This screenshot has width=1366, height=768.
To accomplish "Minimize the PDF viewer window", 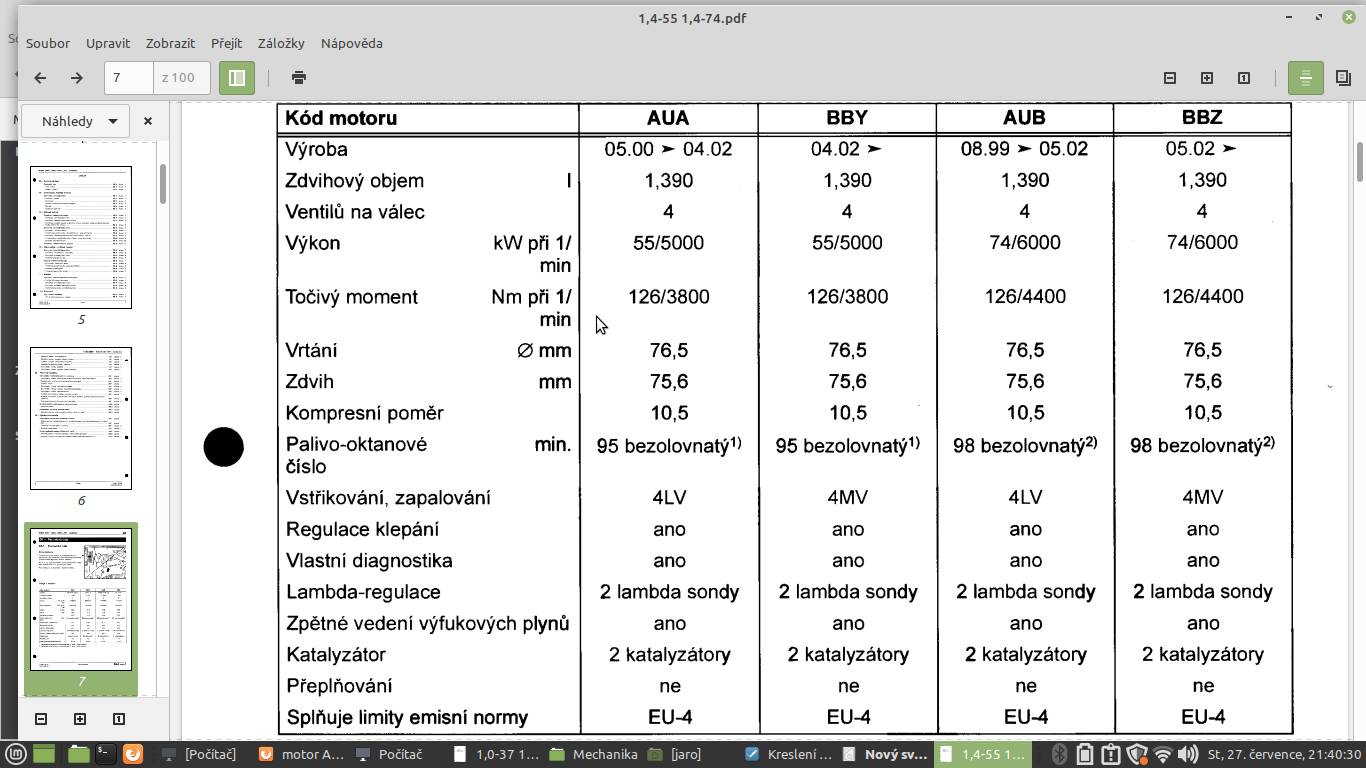I will (1291, 17).
